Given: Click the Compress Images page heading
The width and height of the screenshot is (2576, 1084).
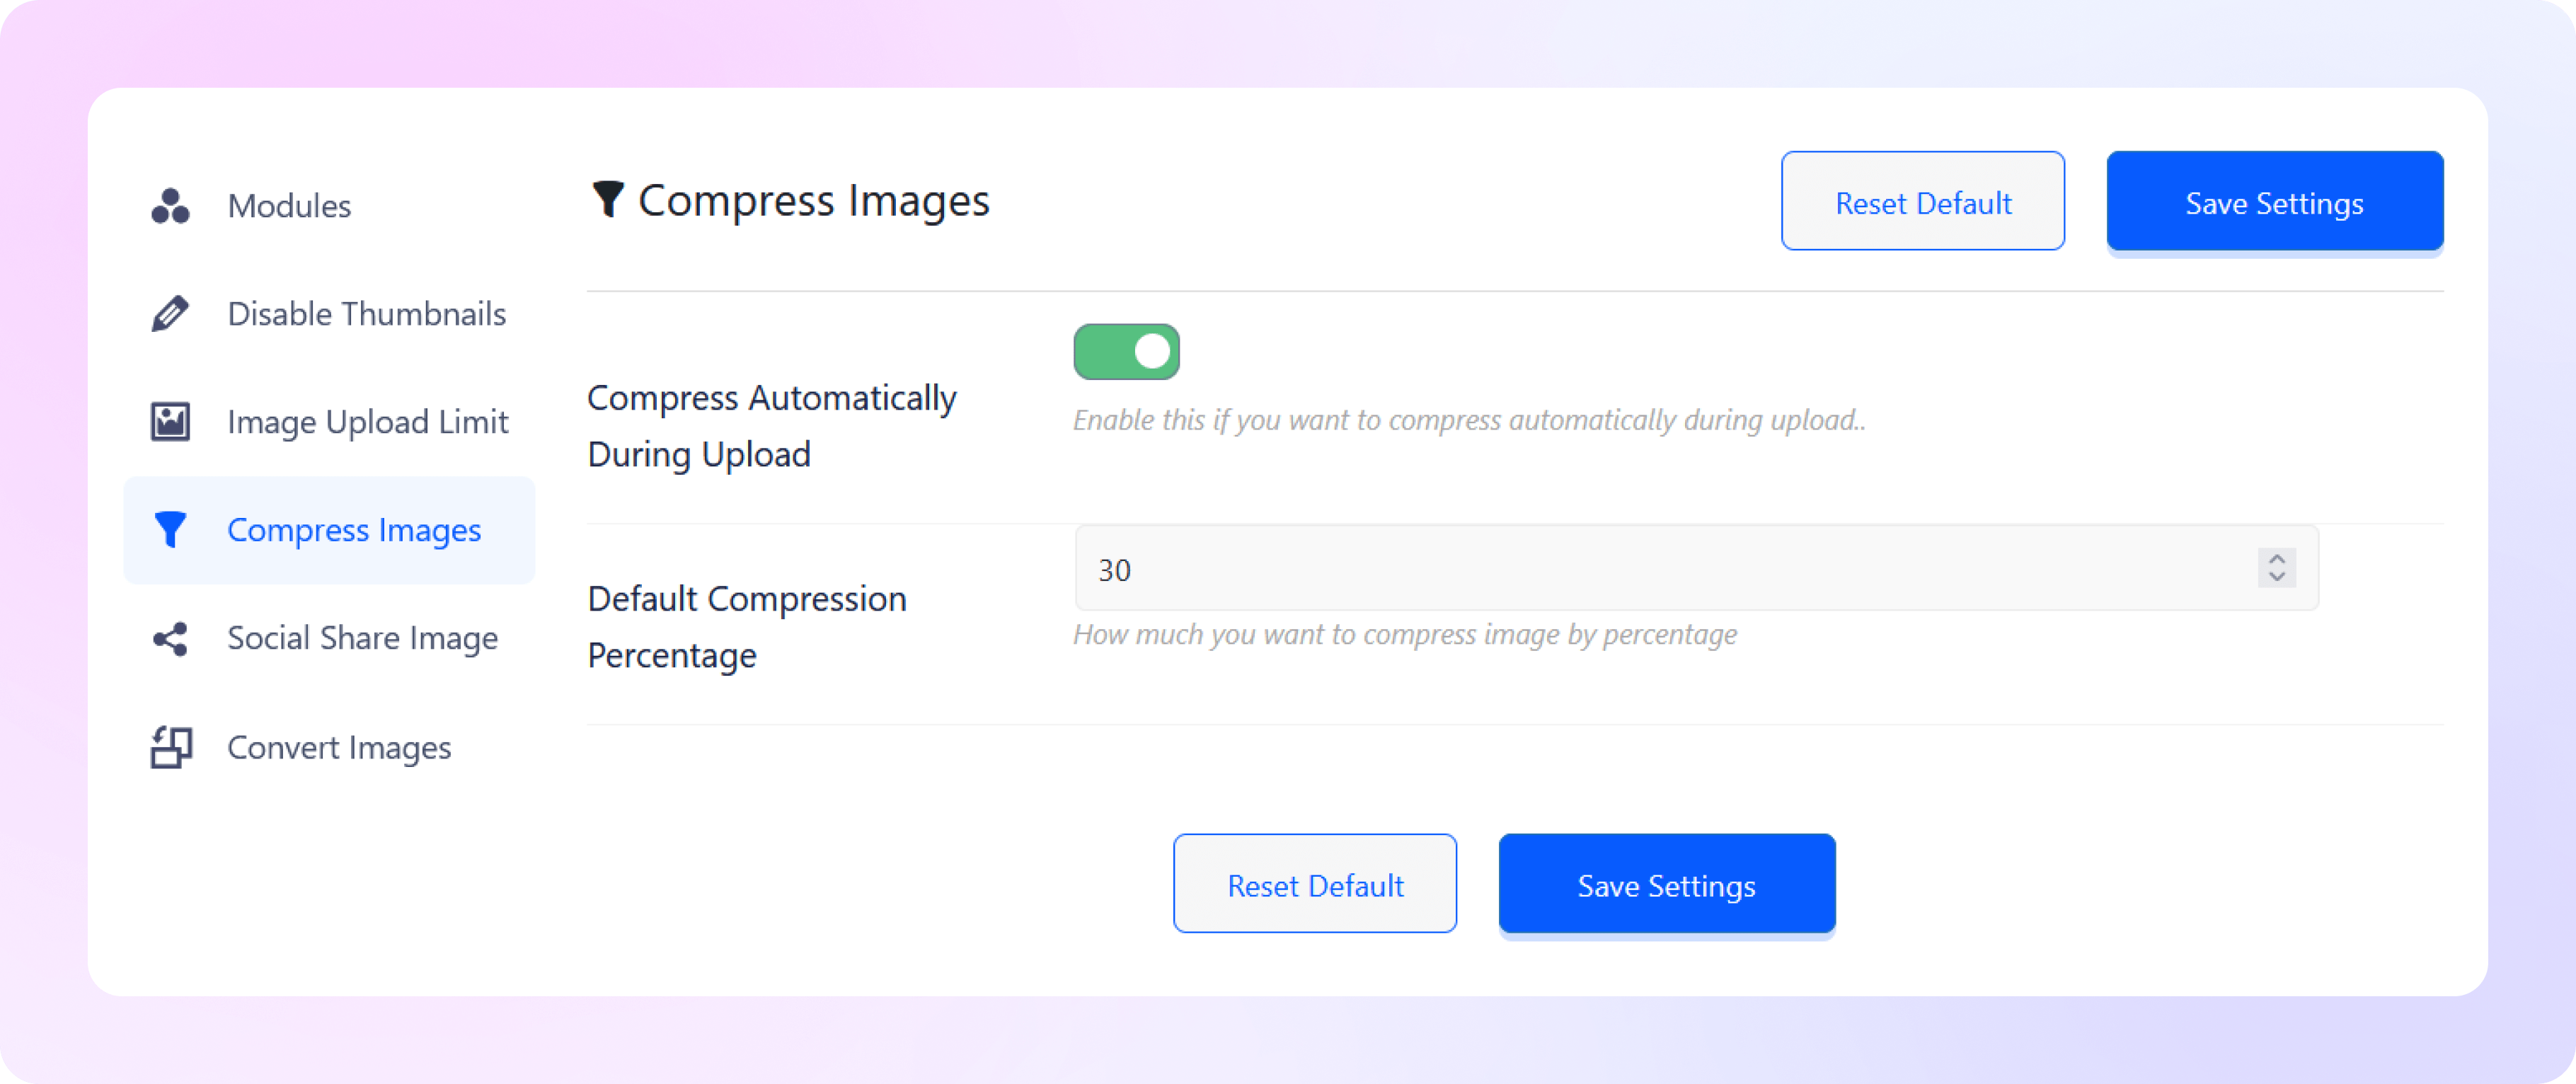Looking at the screenshot, I should 813,201.
